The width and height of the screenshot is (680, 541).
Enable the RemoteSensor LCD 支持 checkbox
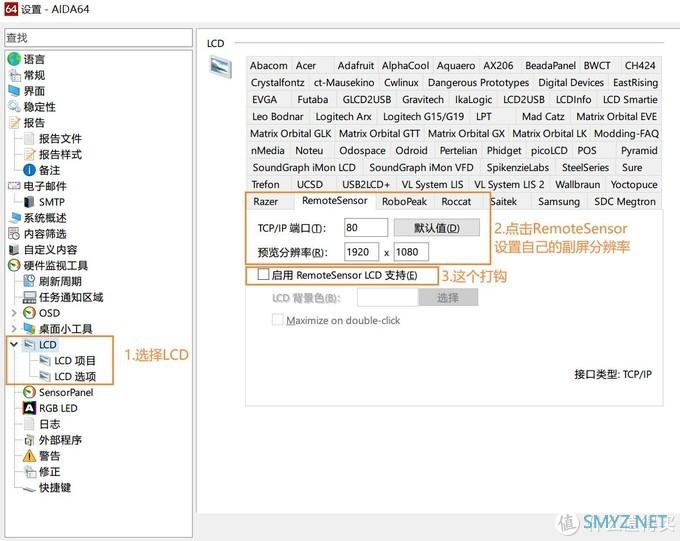pyautogui.click(x=263, y=275)
